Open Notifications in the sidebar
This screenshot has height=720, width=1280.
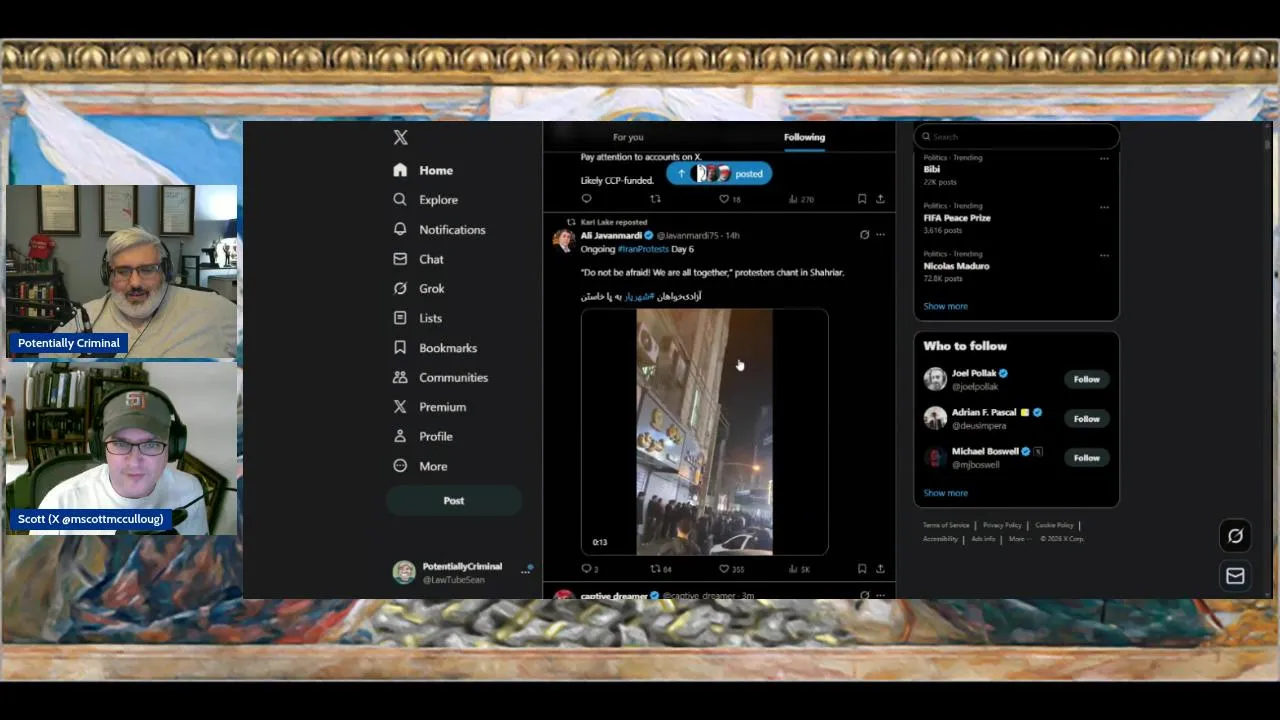tap(439, 229)
